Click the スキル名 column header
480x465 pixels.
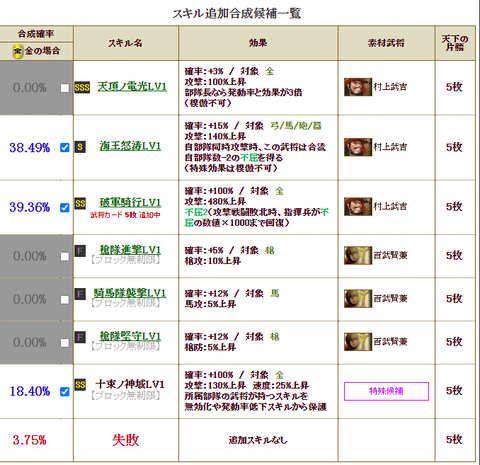coord(125,43)
